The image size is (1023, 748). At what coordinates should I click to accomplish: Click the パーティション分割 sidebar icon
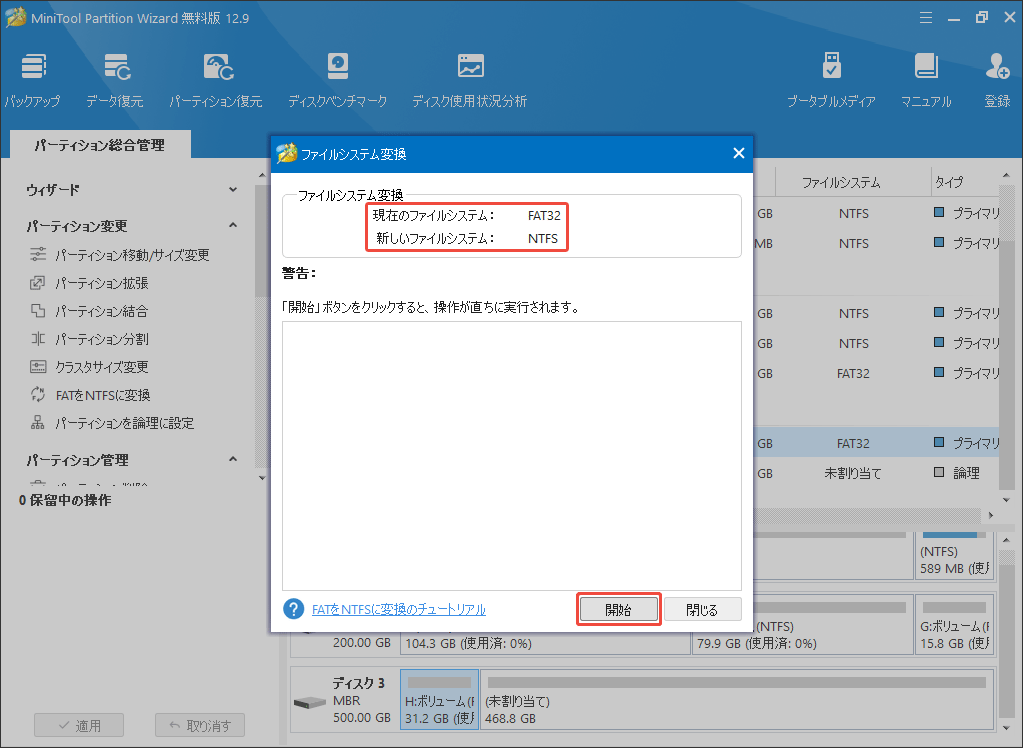click(38, 339)
